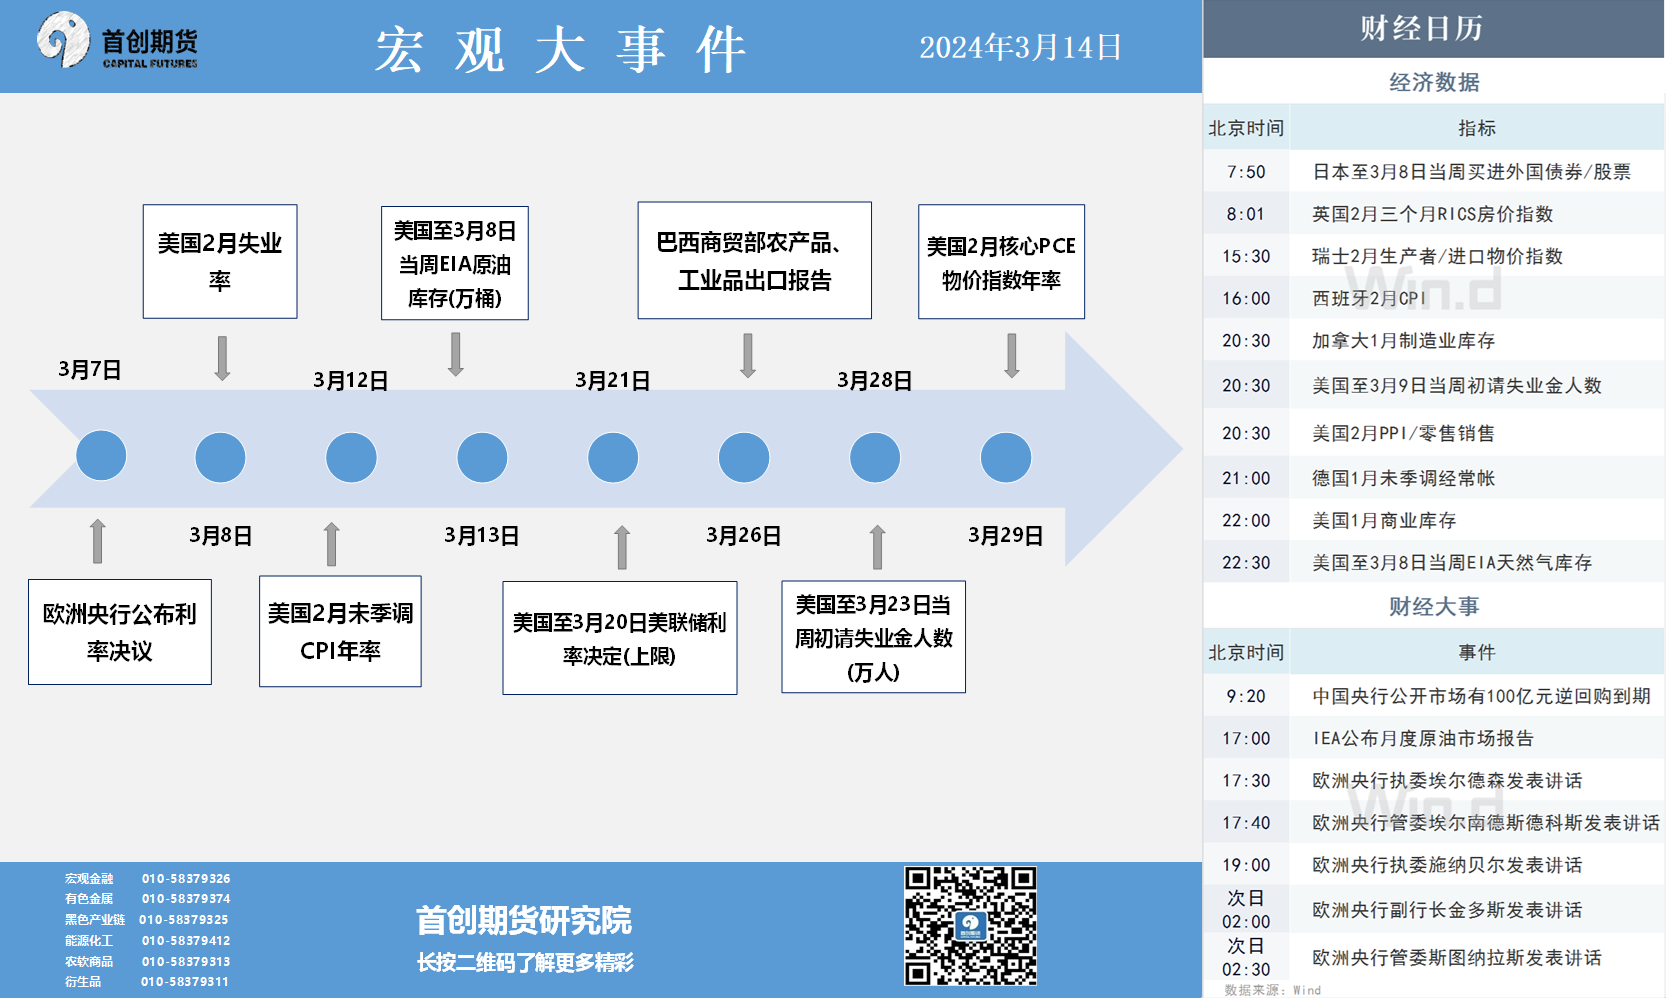Click the timeline dot under 3月28日
The height and width of the screenshot is (999, 1666).
click(x=875, y=457)
